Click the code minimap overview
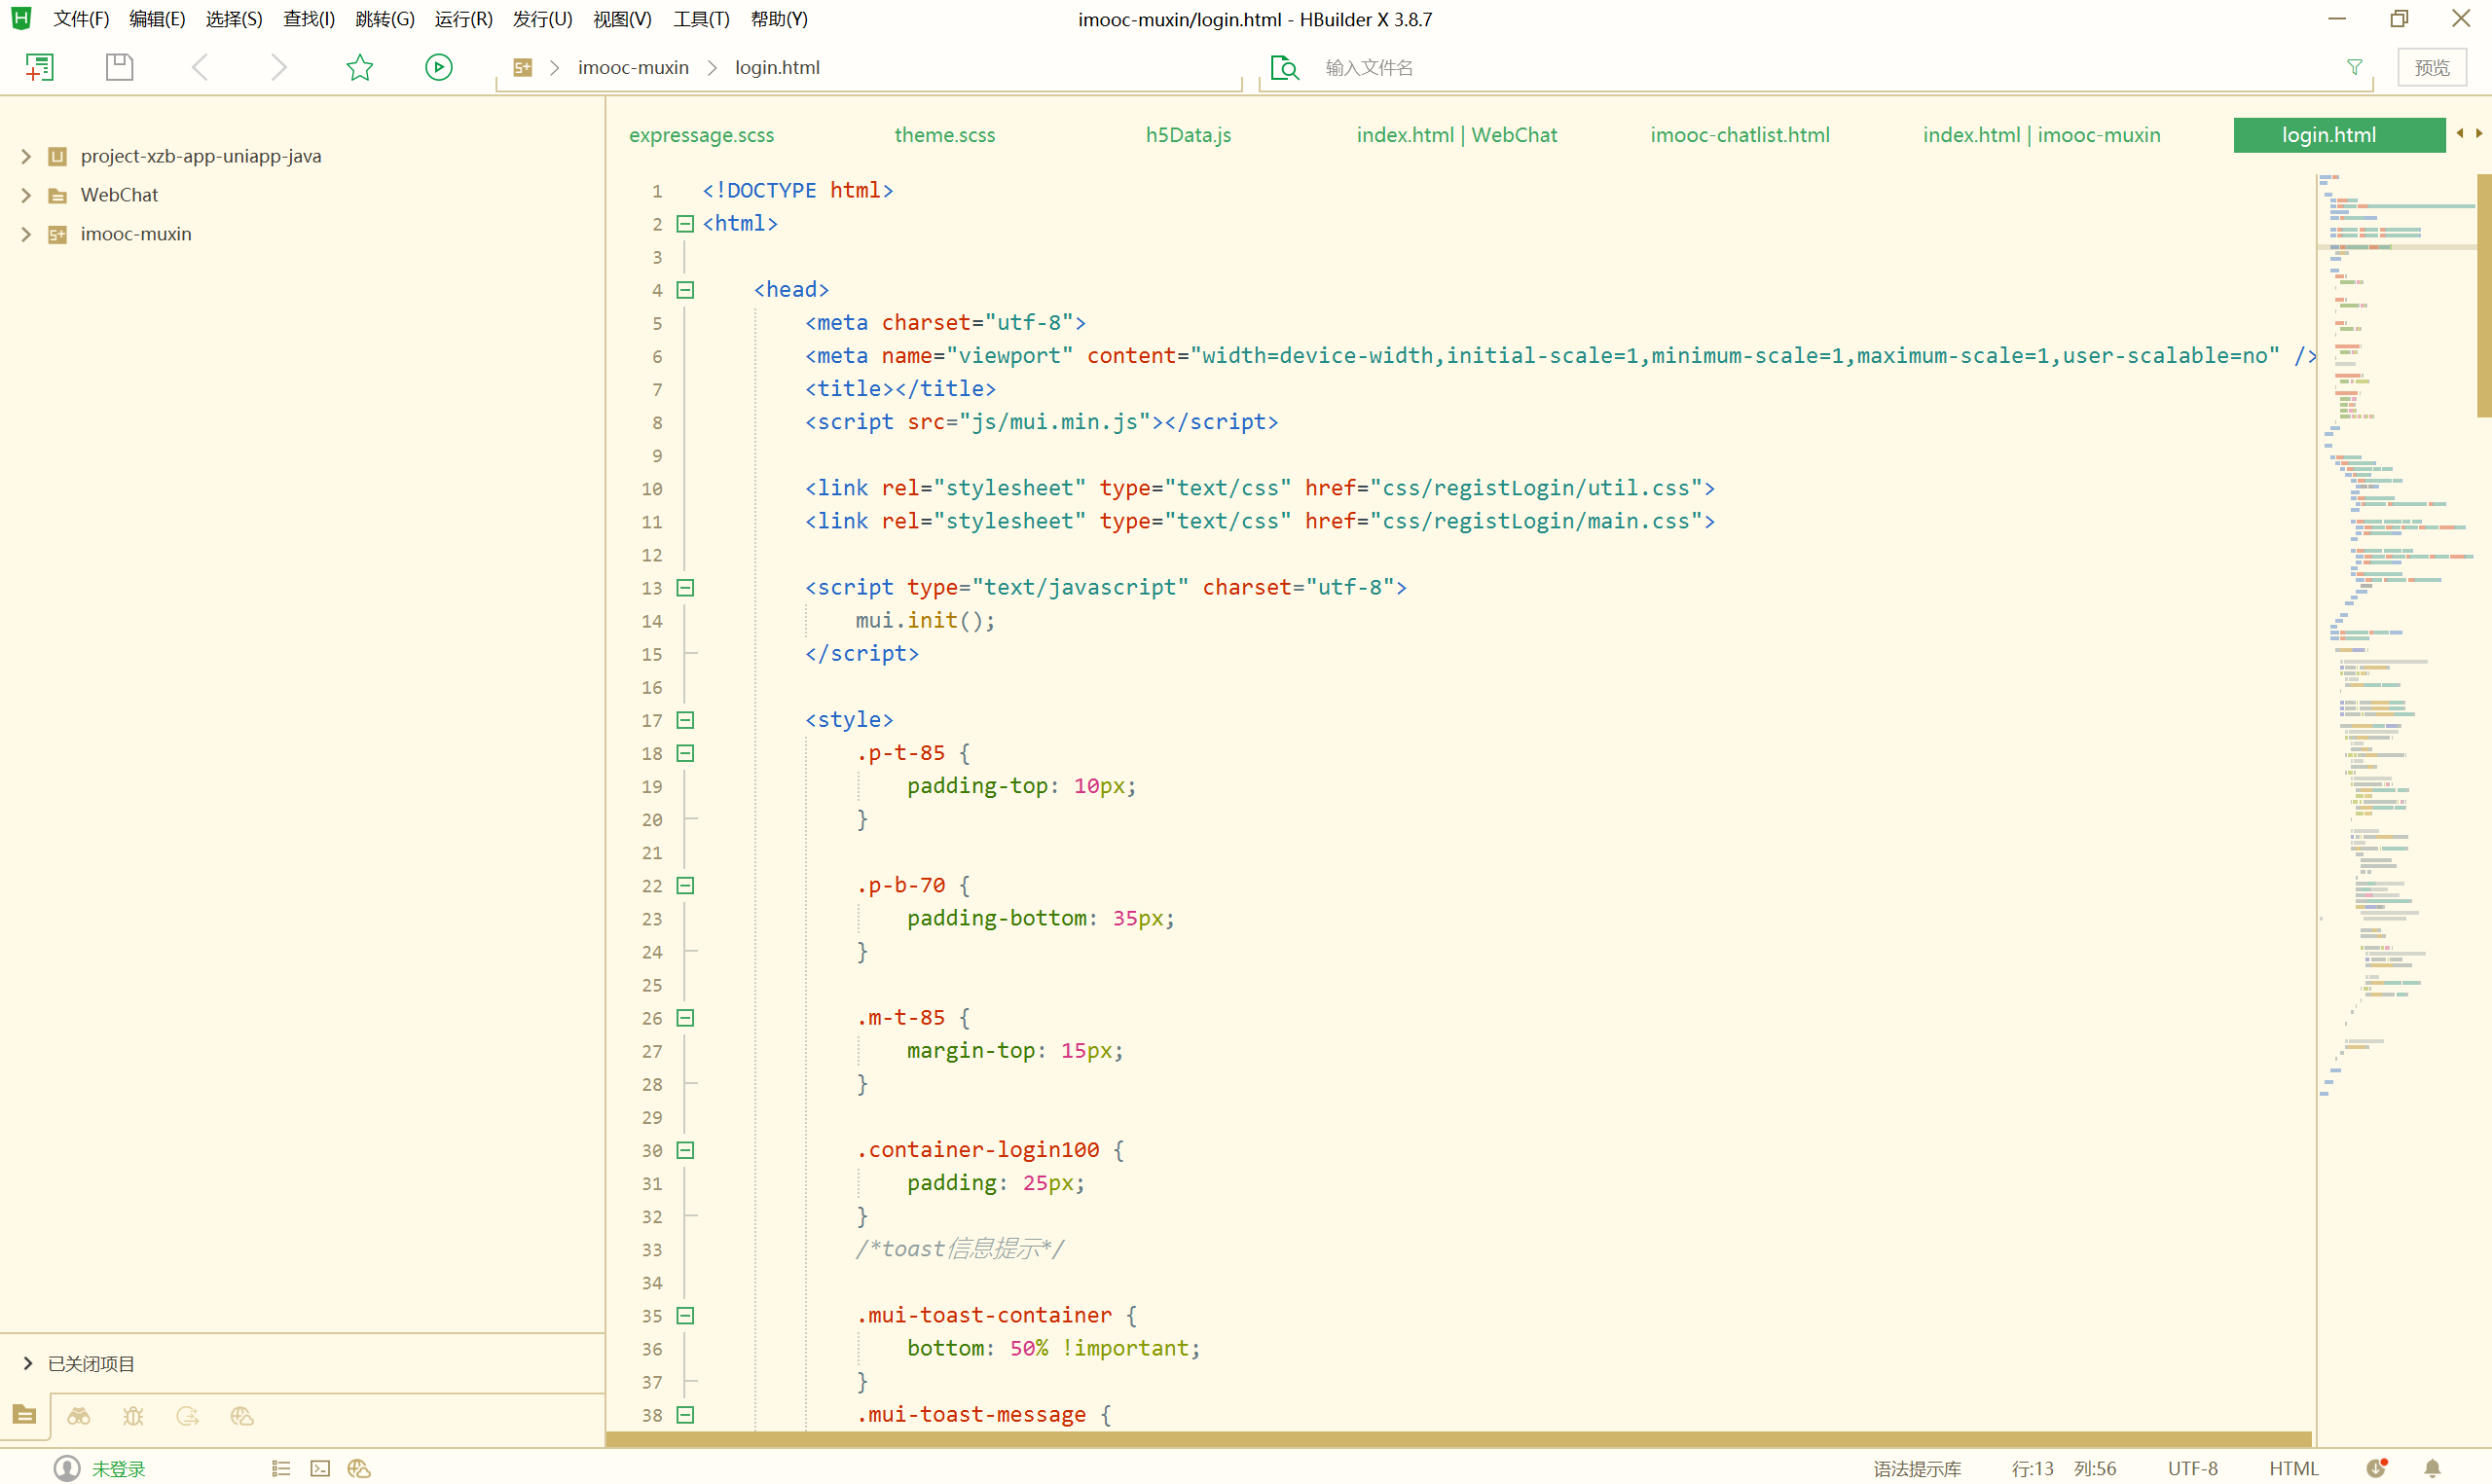Image resolution: width=2492 pixels, height=1484 pixels. pos(2396,636)
